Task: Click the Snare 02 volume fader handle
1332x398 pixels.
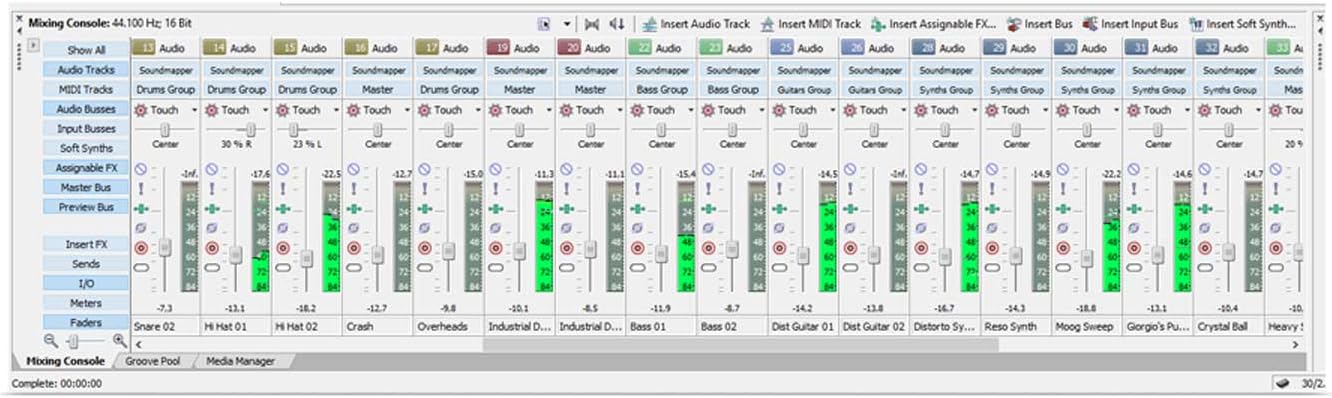Action: pos(166,247)
